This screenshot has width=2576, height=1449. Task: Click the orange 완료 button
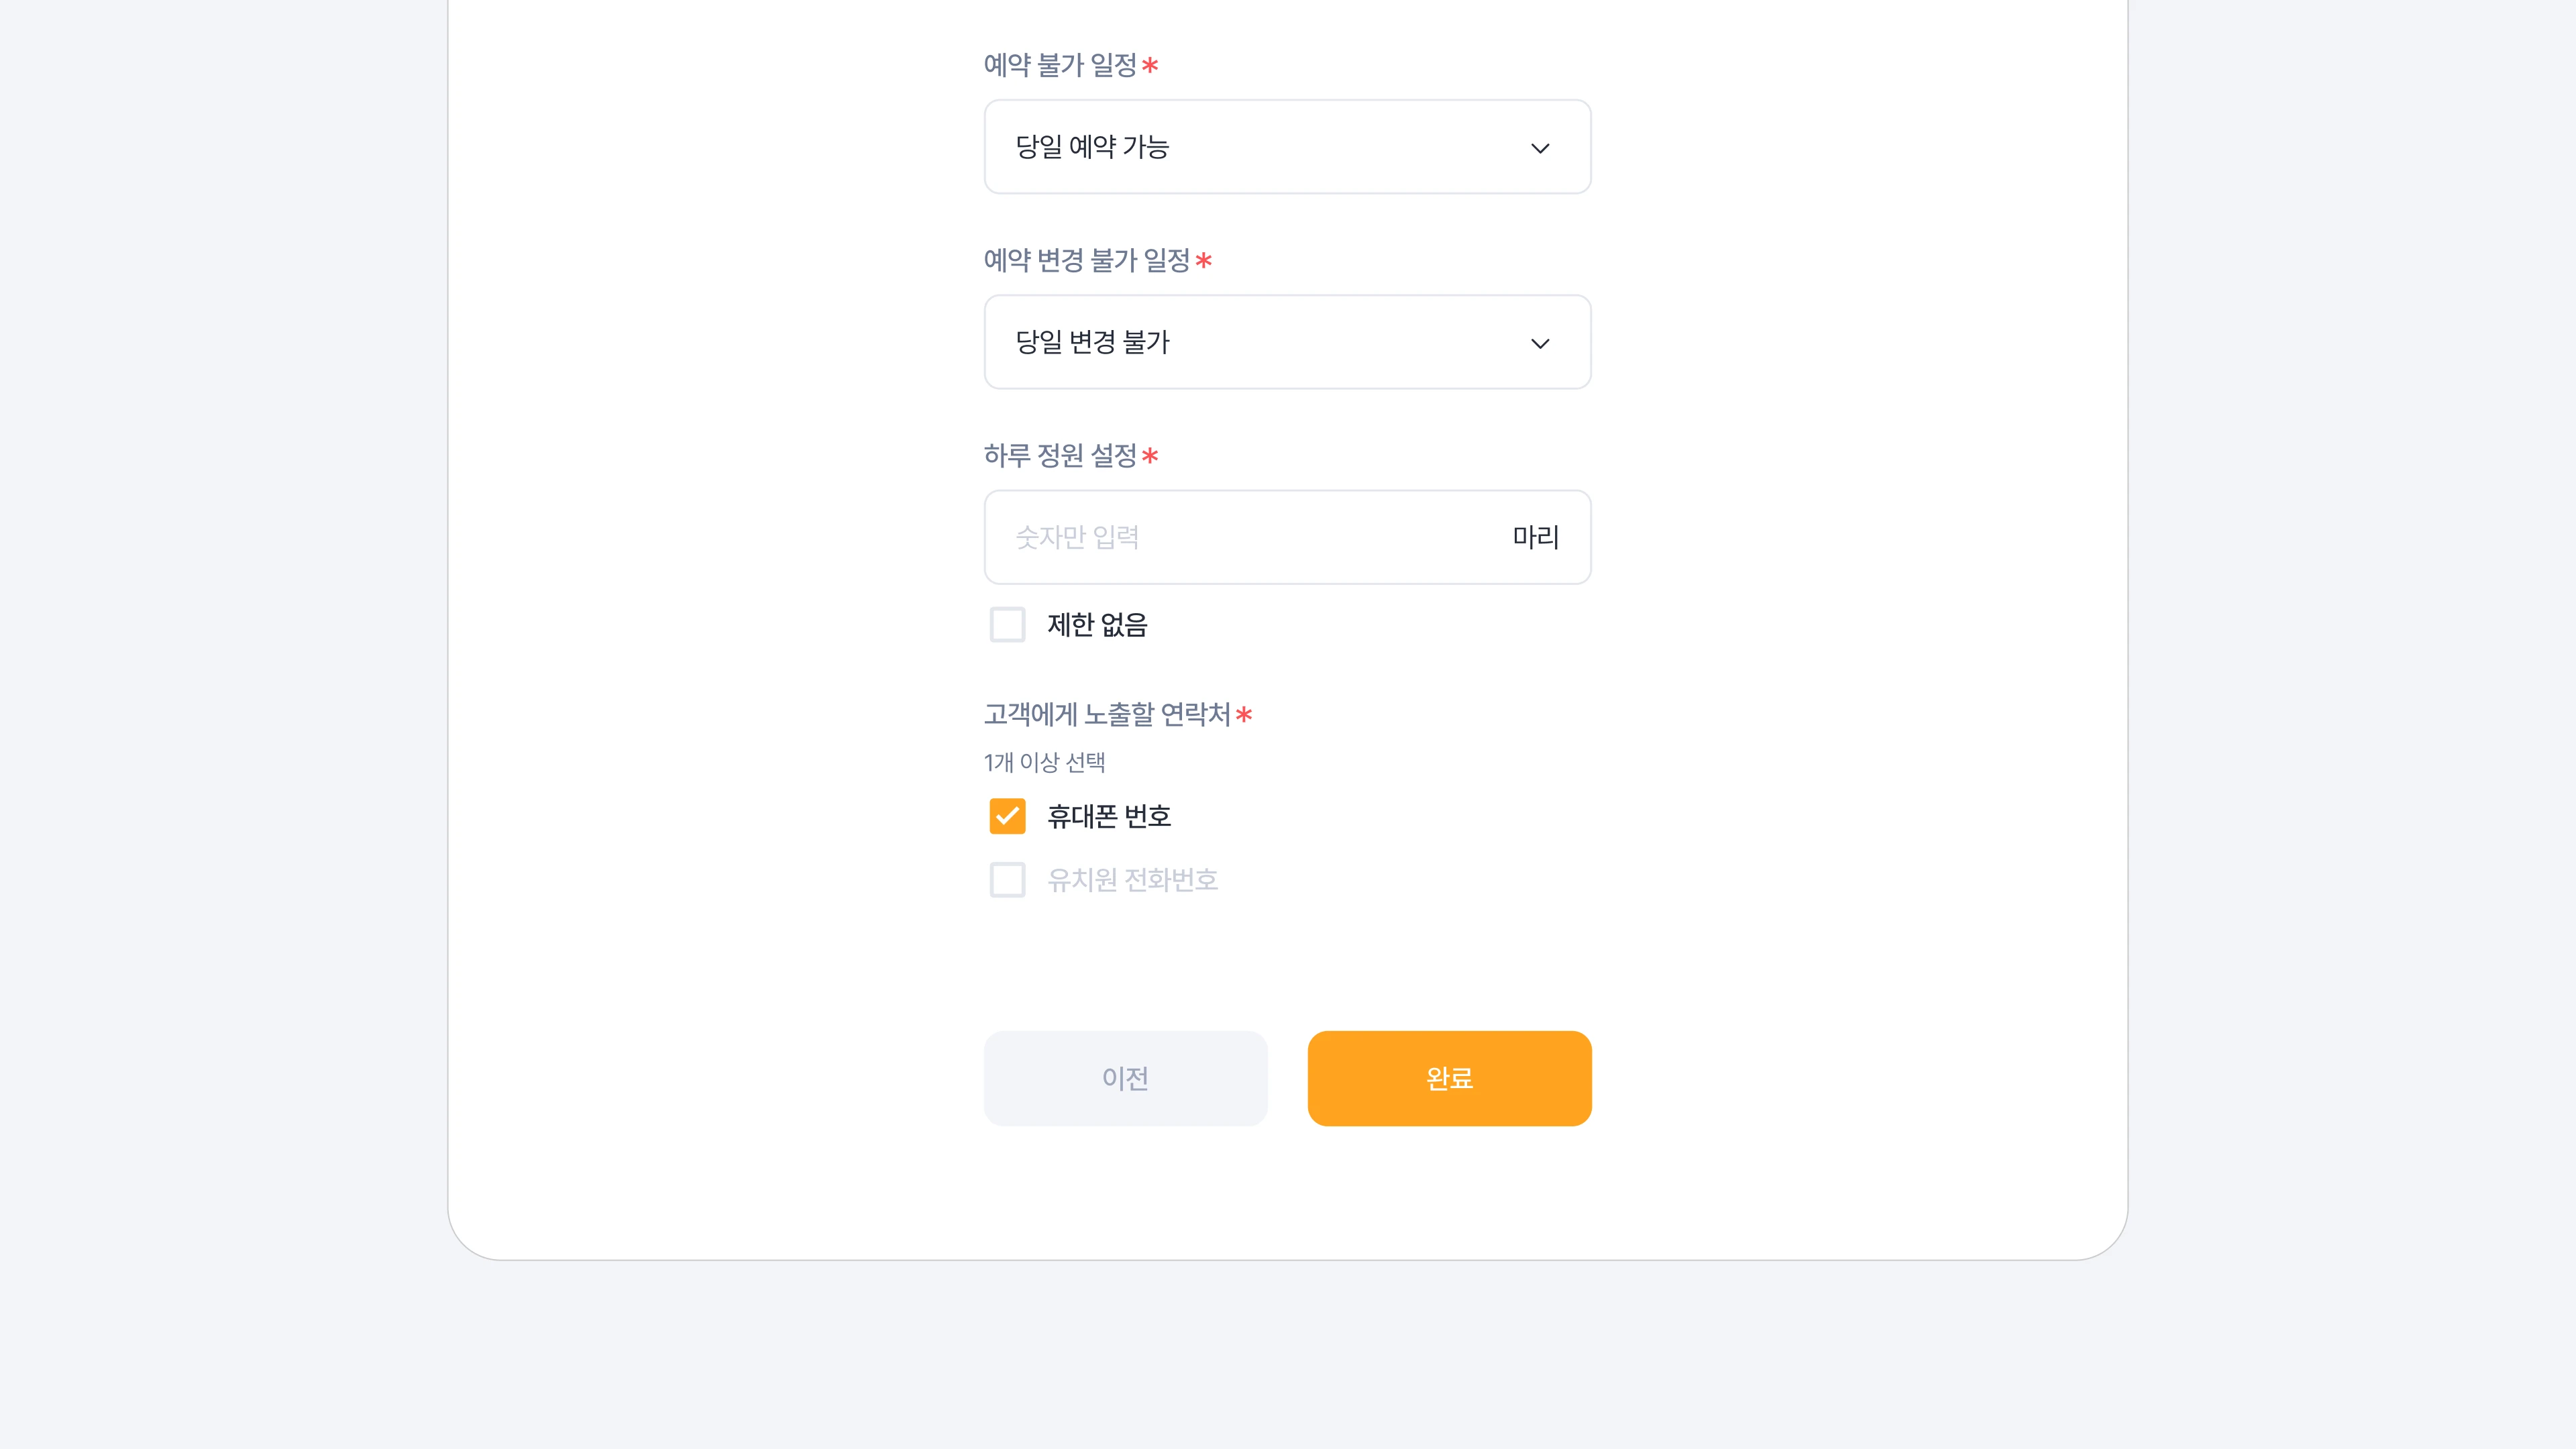[x=1449, y=1078]
